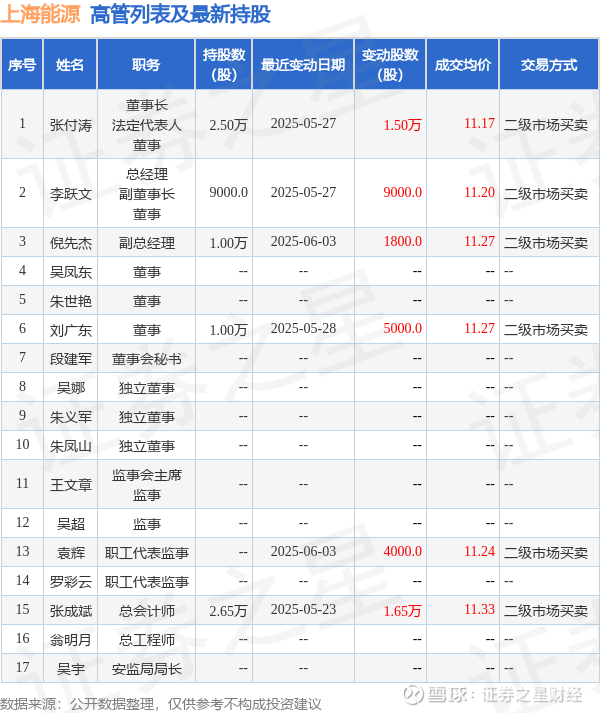Image resolution: width=600 pixels, height=713 pixels.
Task: Click the 姓名 column header
Action: click(70, 65)
